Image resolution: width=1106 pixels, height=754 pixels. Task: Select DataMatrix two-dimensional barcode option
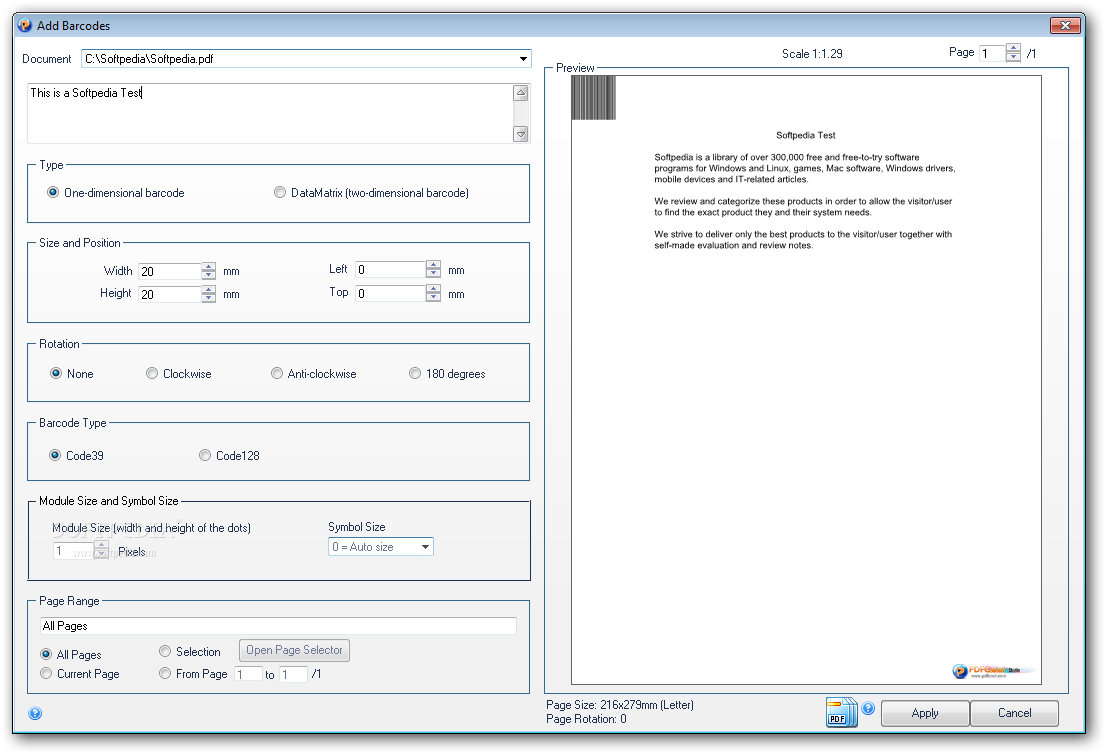coord(280,192)
